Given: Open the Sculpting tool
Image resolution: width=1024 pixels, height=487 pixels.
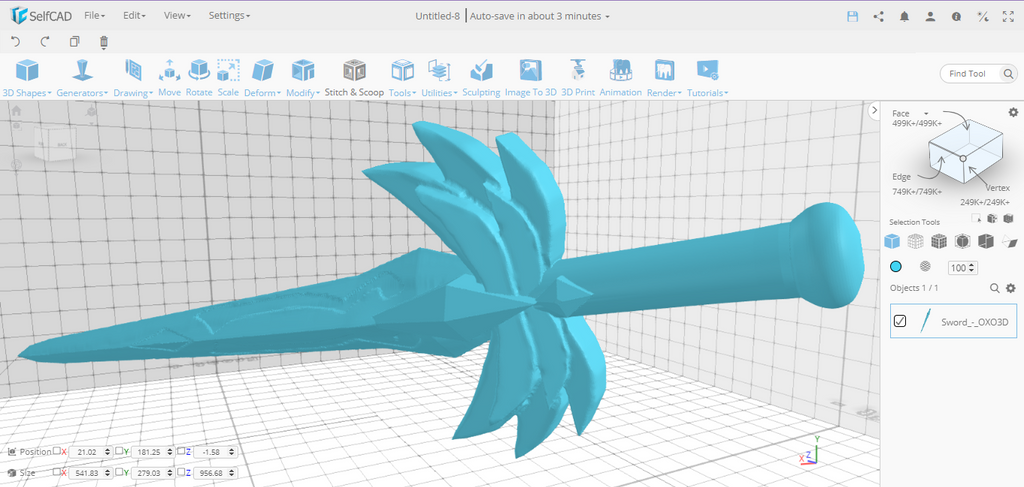Looking at the screenshot, I should point(481,78).
